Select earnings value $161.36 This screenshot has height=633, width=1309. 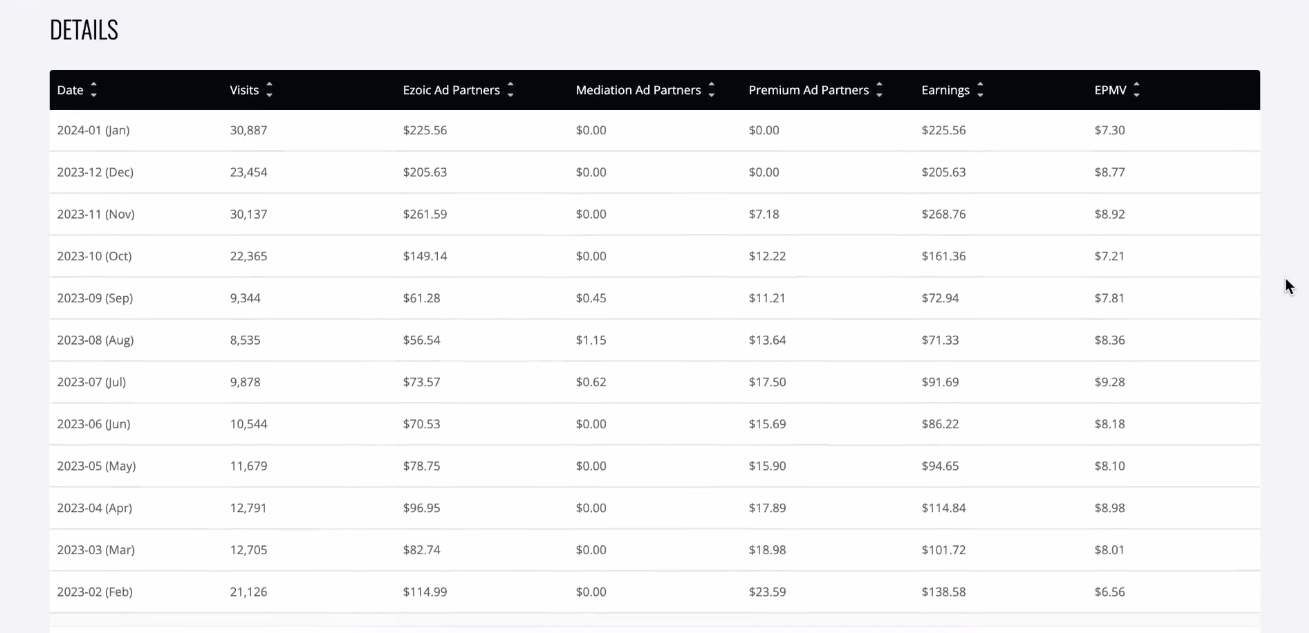(944, 256)
